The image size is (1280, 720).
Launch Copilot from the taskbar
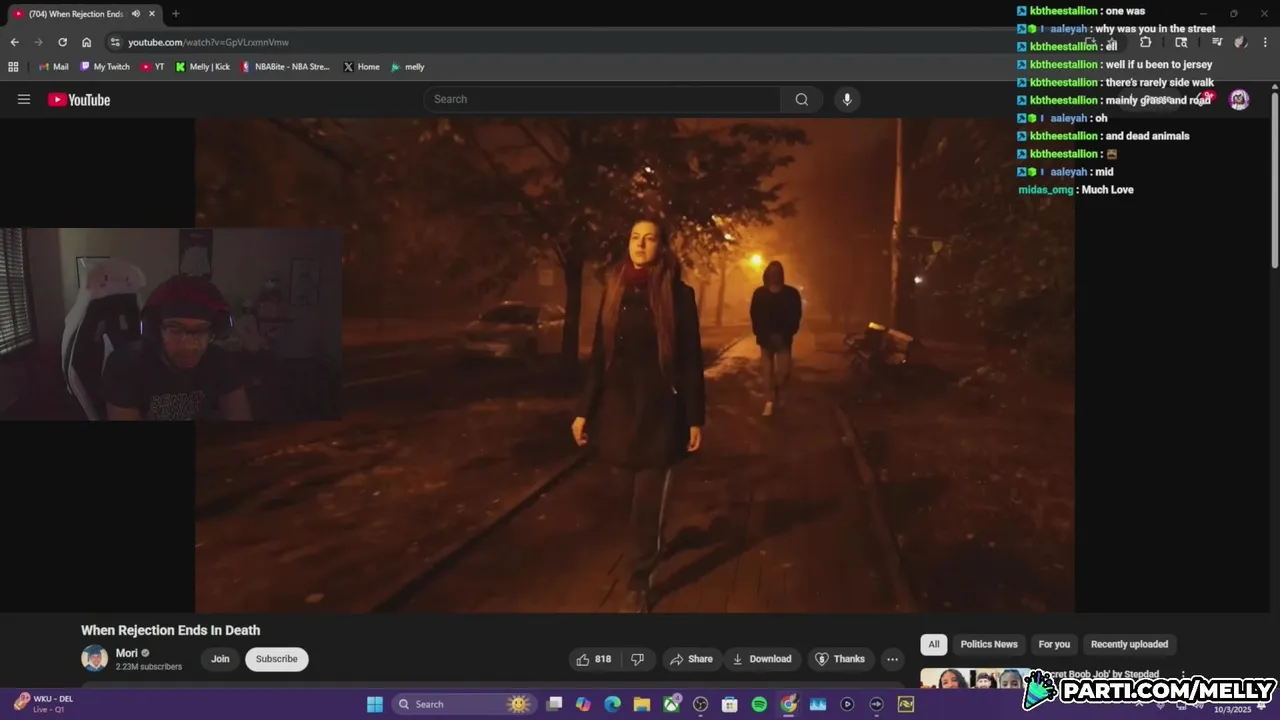pos(583,704)
